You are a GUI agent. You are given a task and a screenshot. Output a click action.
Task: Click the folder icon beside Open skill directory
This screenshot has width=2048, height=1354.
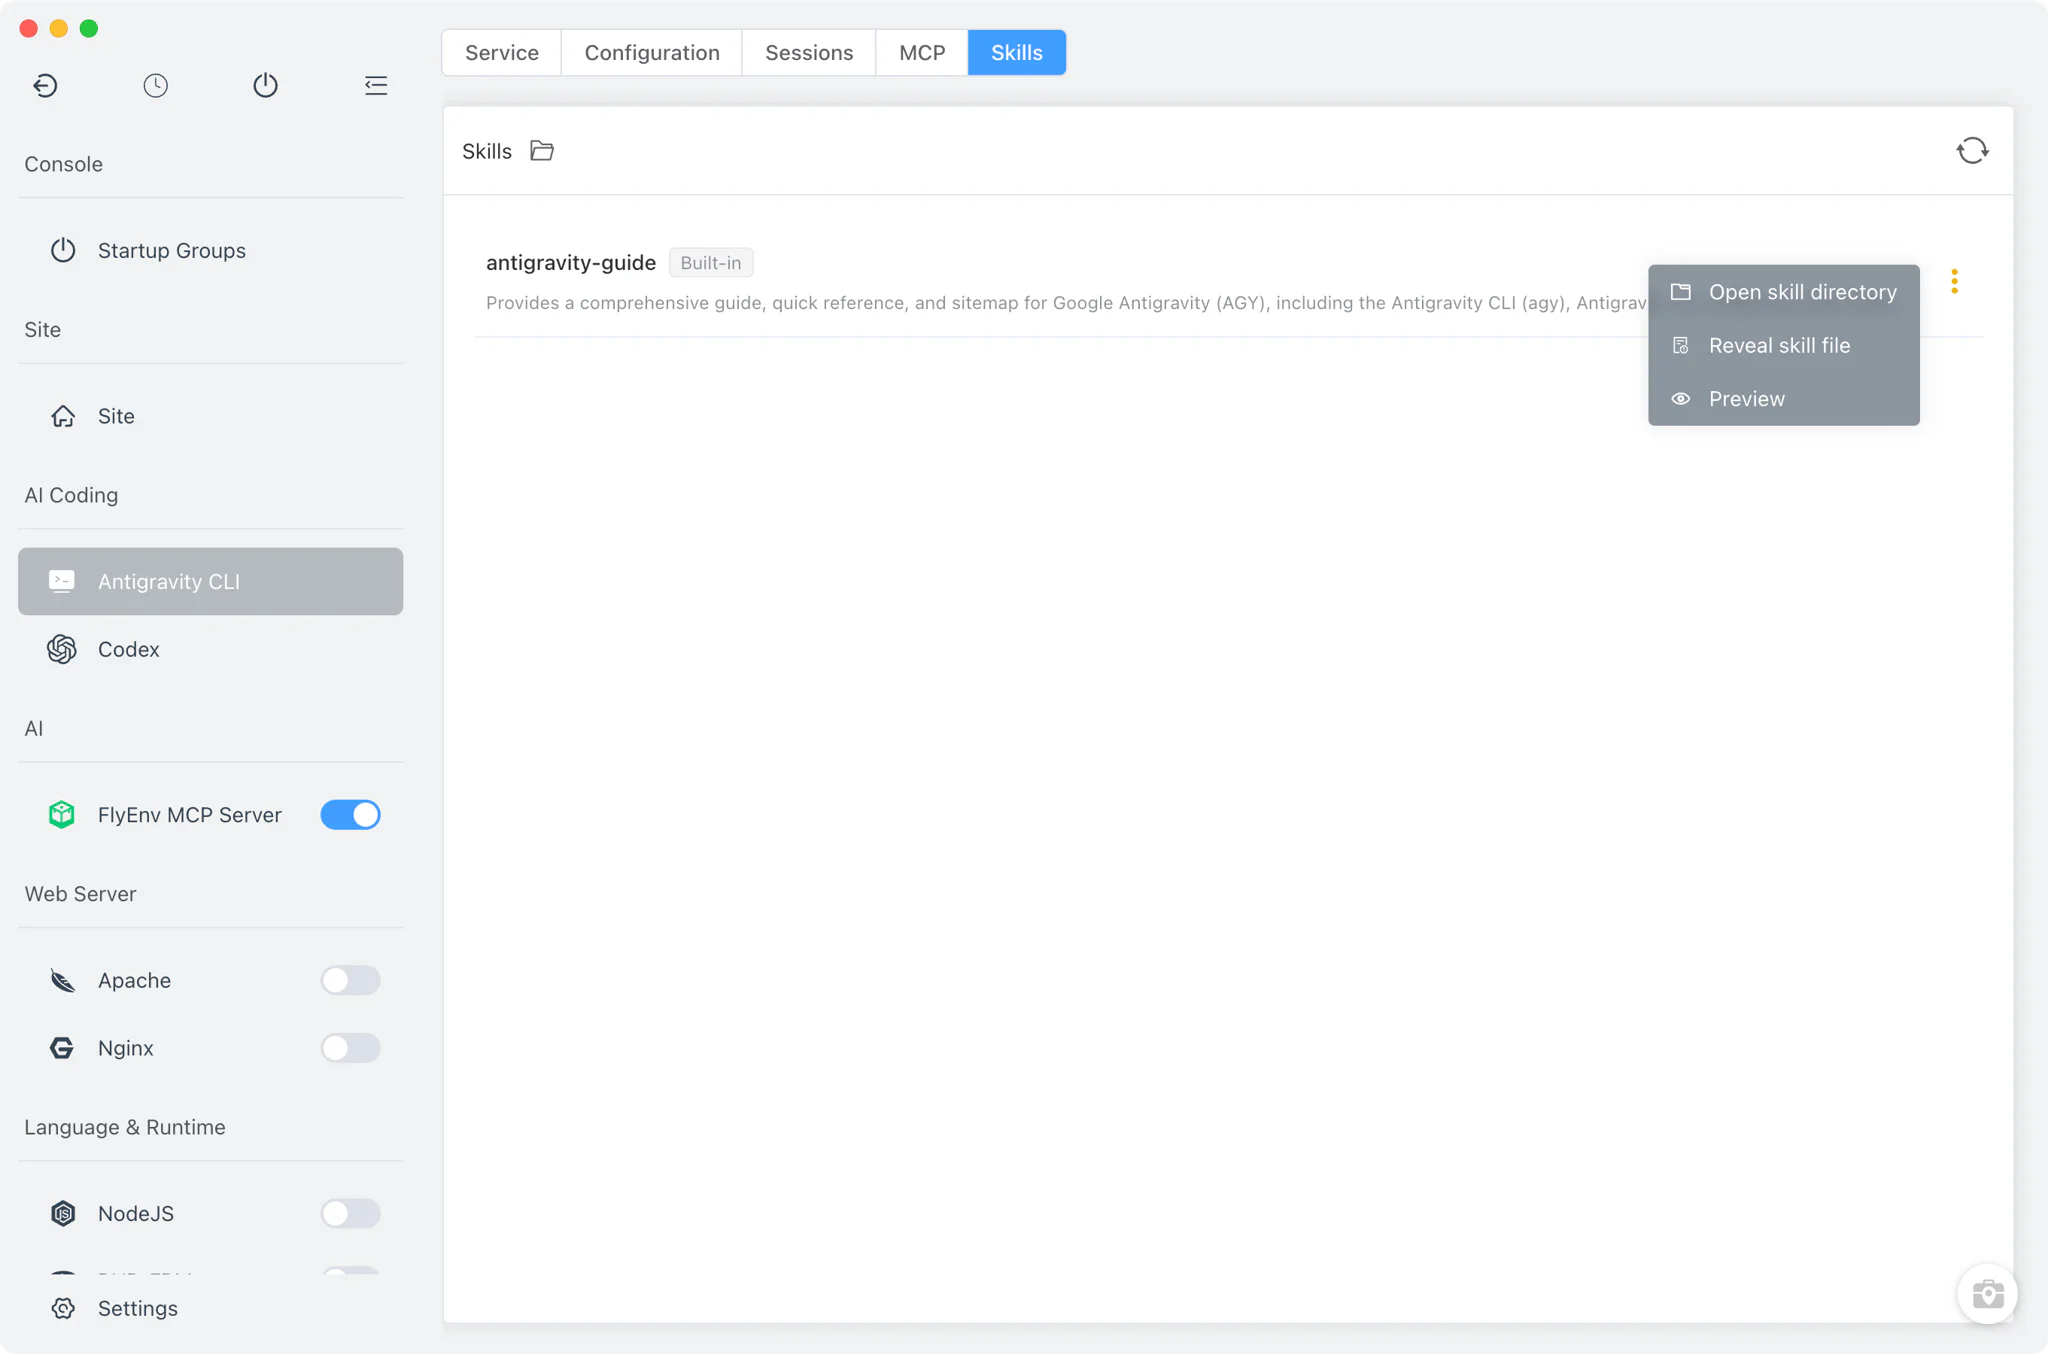tap(1681, 292)
